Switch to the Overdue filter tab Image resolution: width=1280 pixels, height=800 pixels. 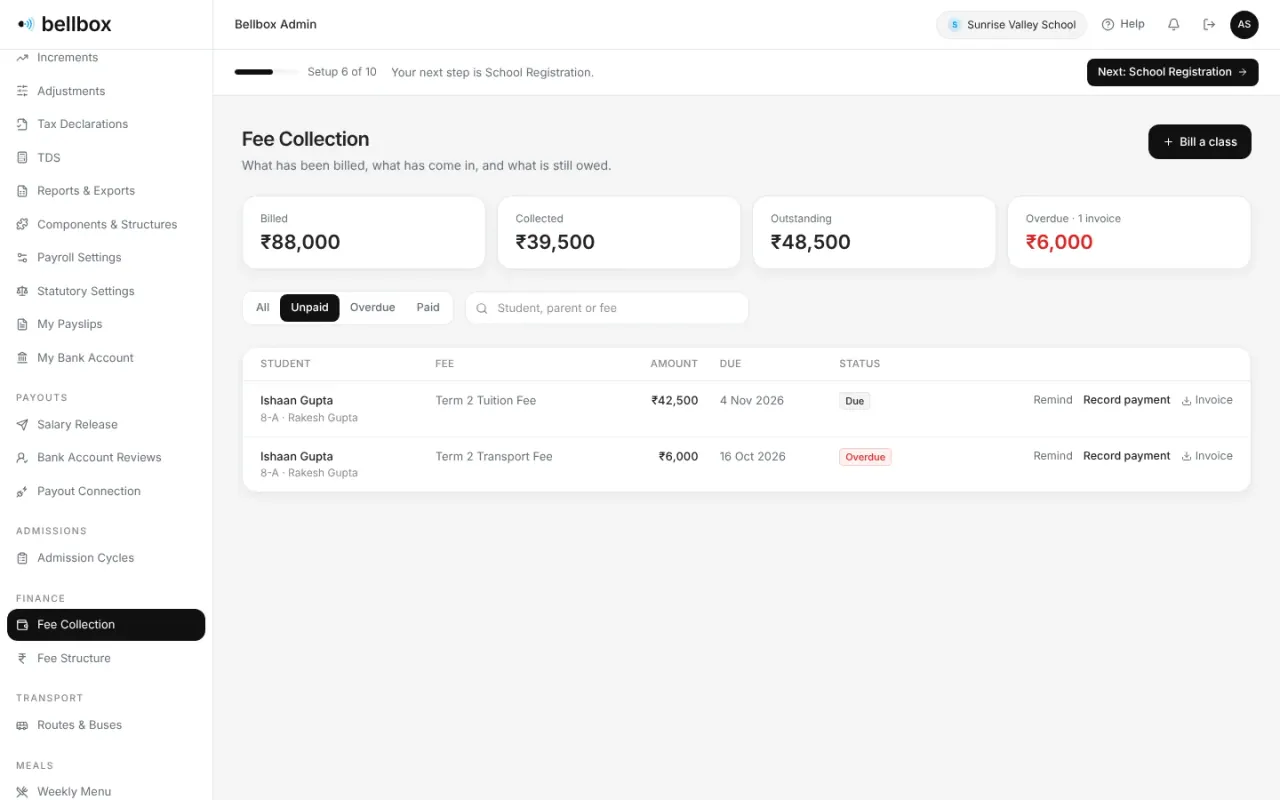372,307
